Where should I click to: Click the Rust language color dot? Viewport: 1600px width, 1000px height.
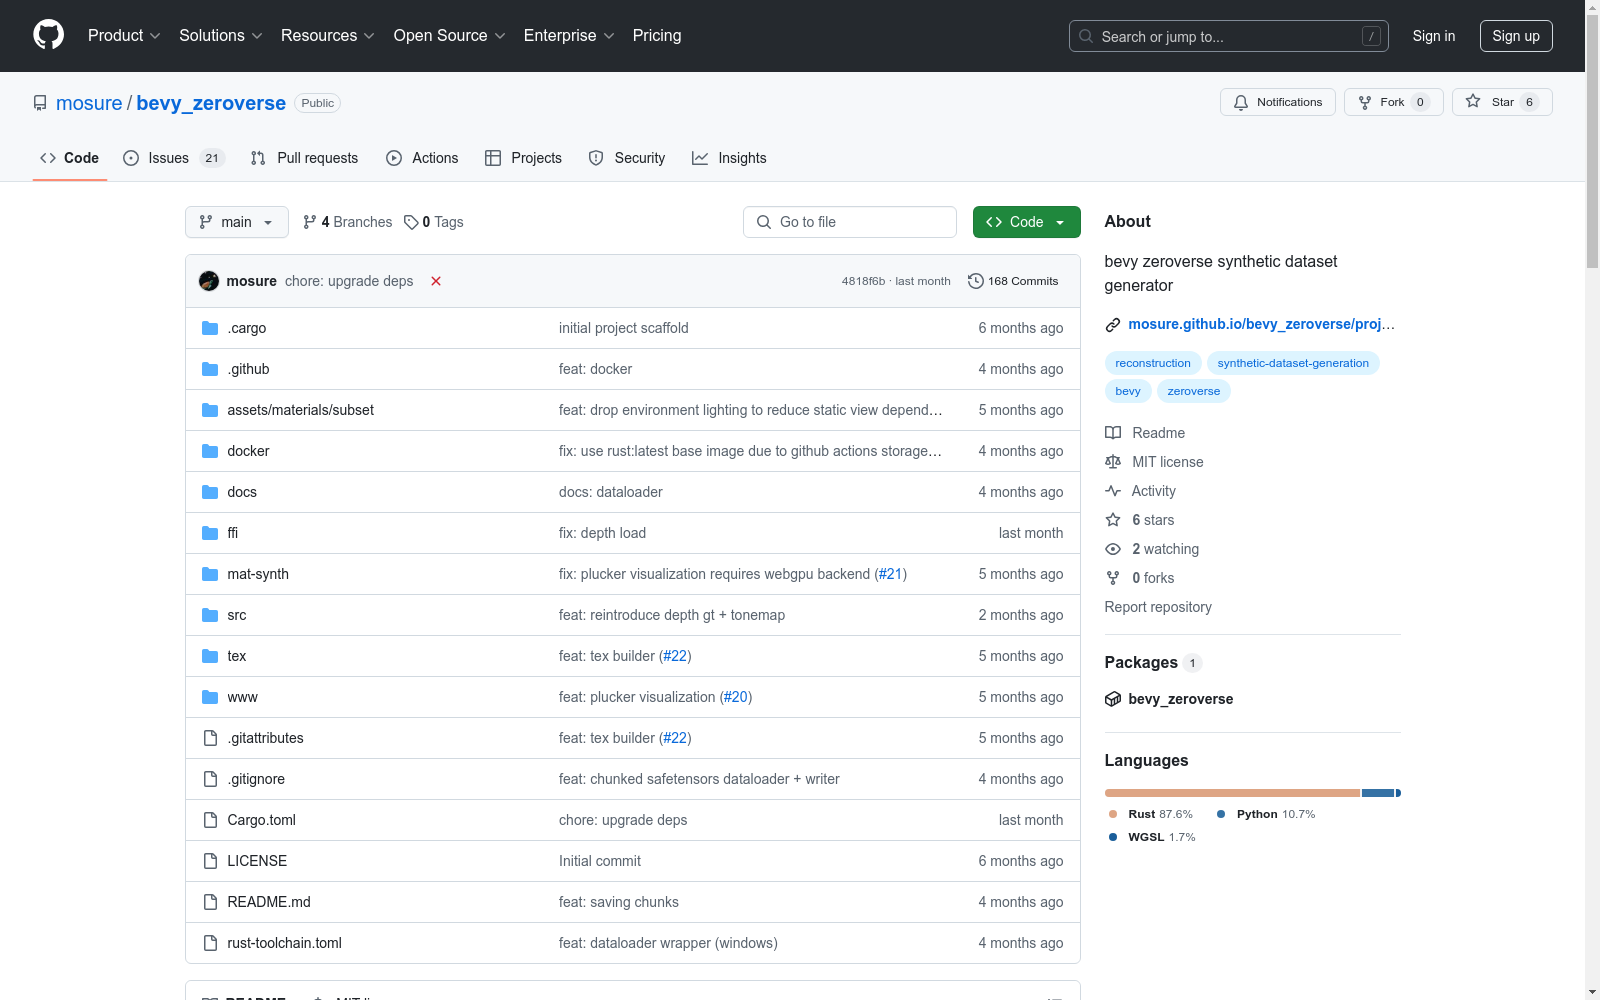coord(1113,814)
